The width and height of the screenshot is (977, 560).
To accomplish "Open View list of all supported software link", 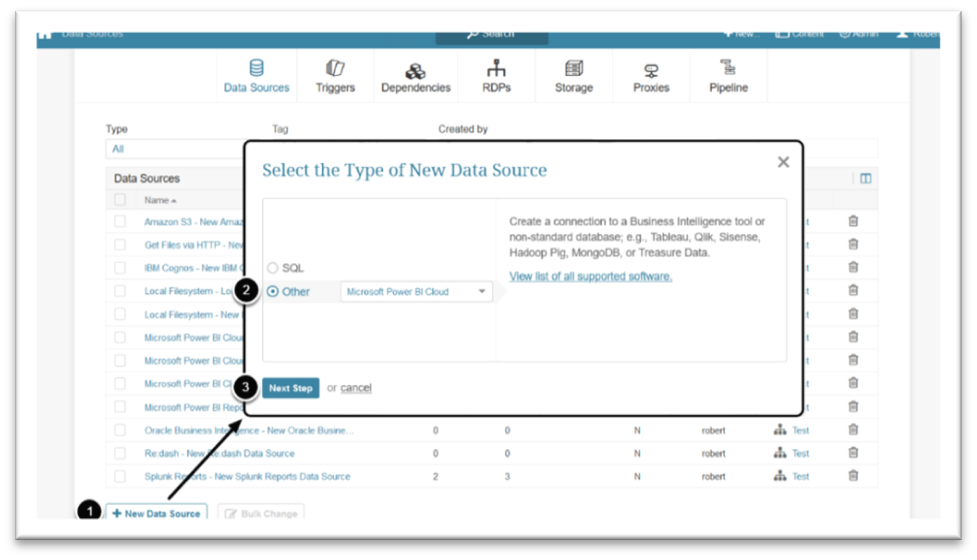I will click(x=591, y=276).
